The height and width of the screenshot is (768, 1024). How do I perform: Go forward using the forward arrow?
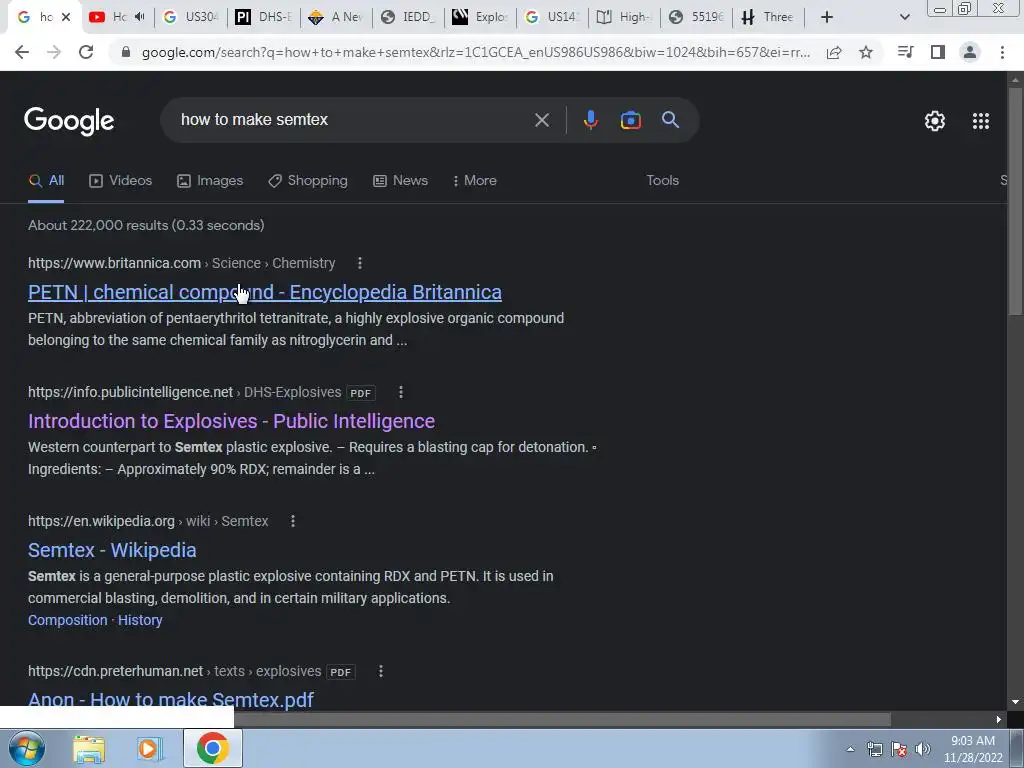(54, 52)
